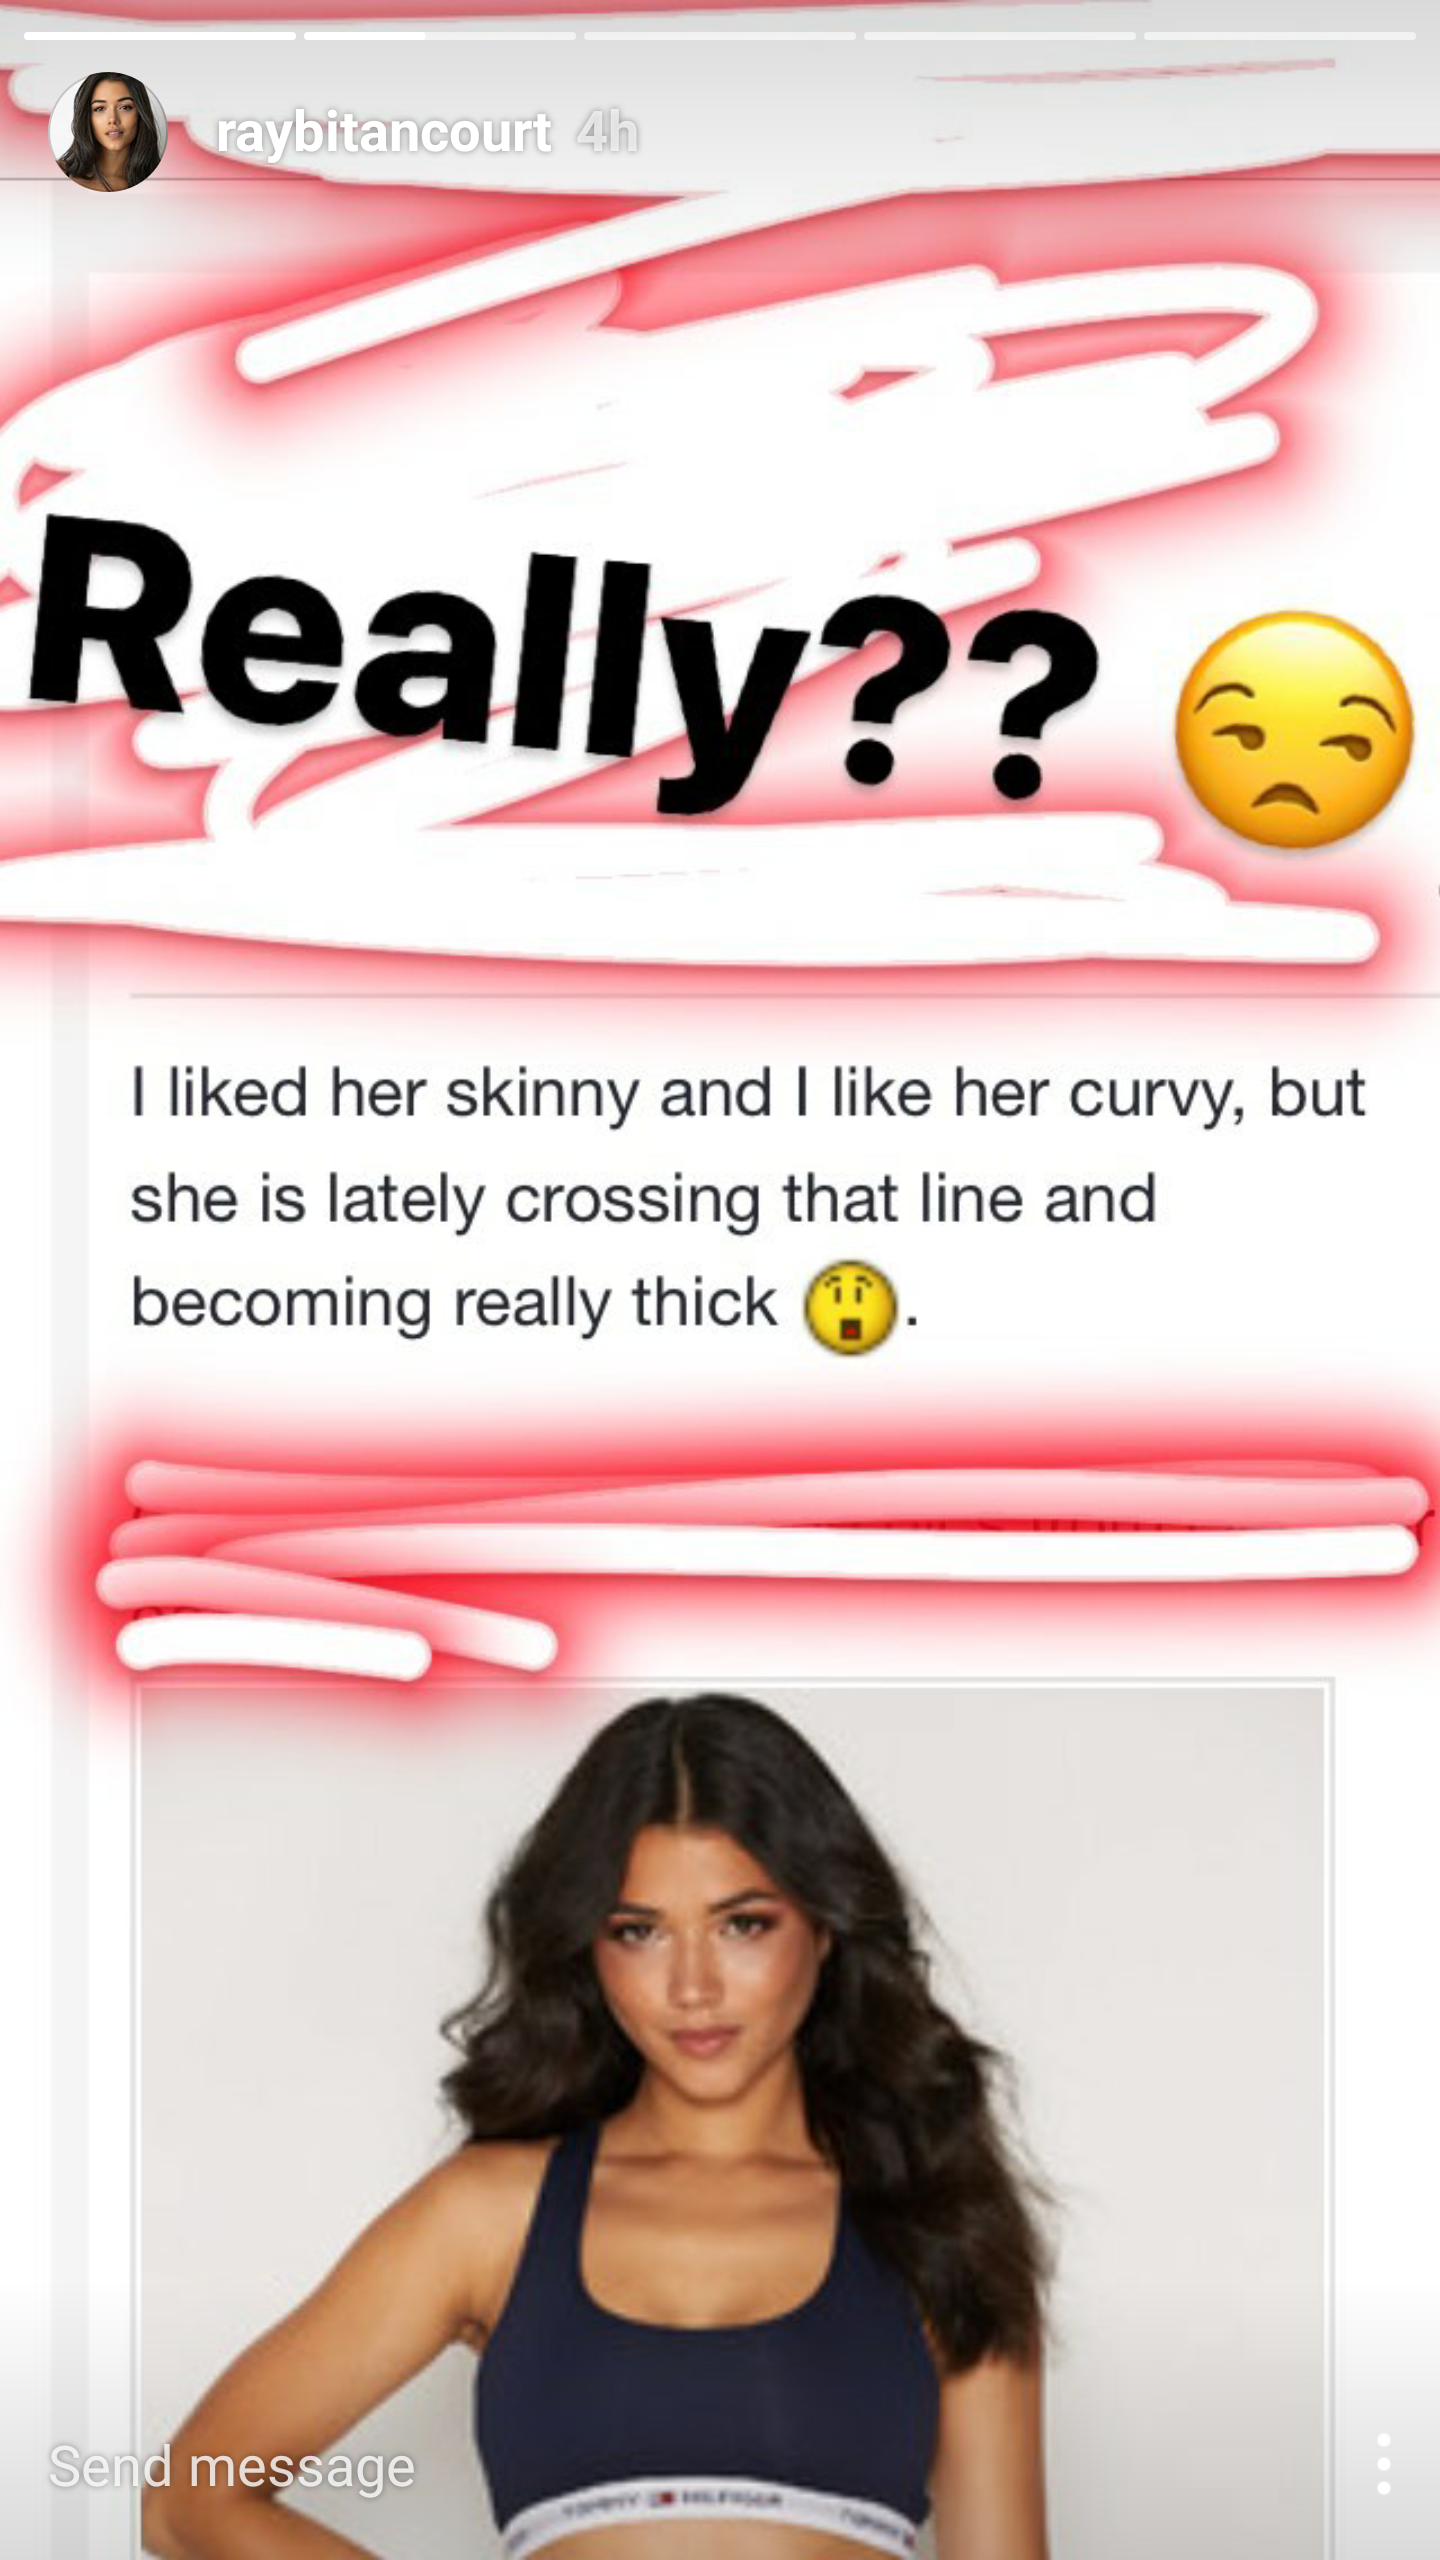Image resolution: width=1440 pixels, height=2560 pixels.
Task: Tap the raybitancourt username link
Action: (383, 134)
